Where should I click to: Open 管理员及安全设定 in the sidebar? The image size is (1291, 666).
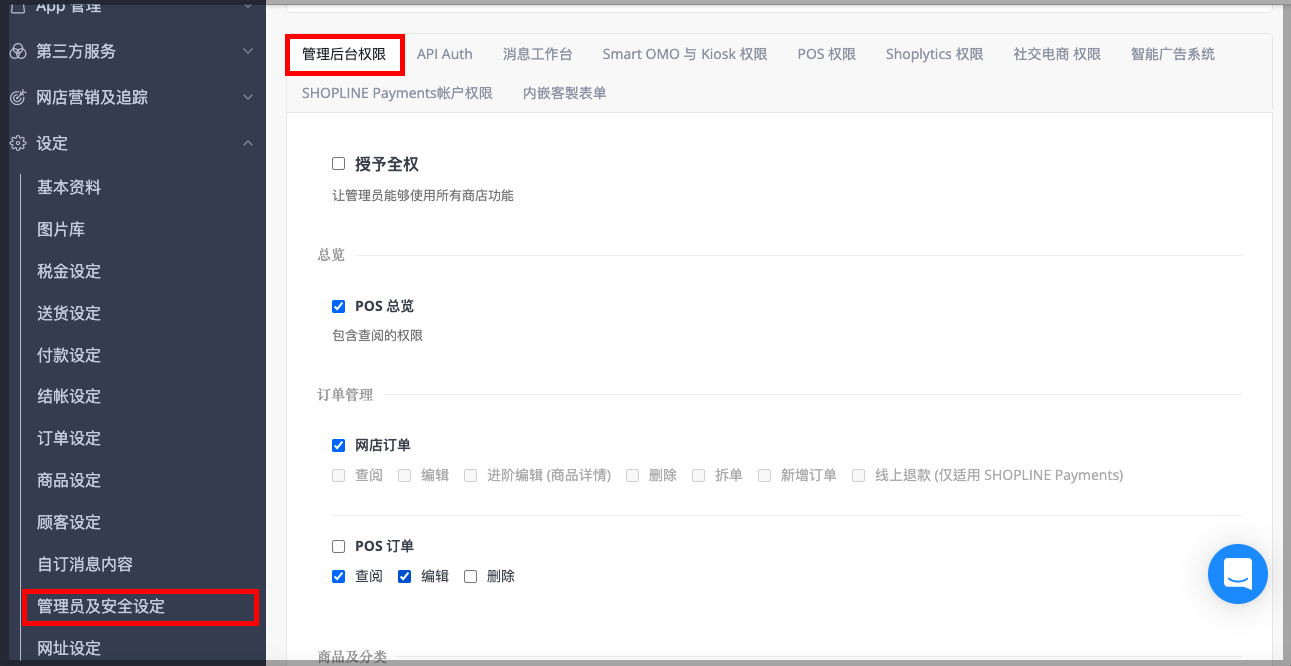coord(101,606)
